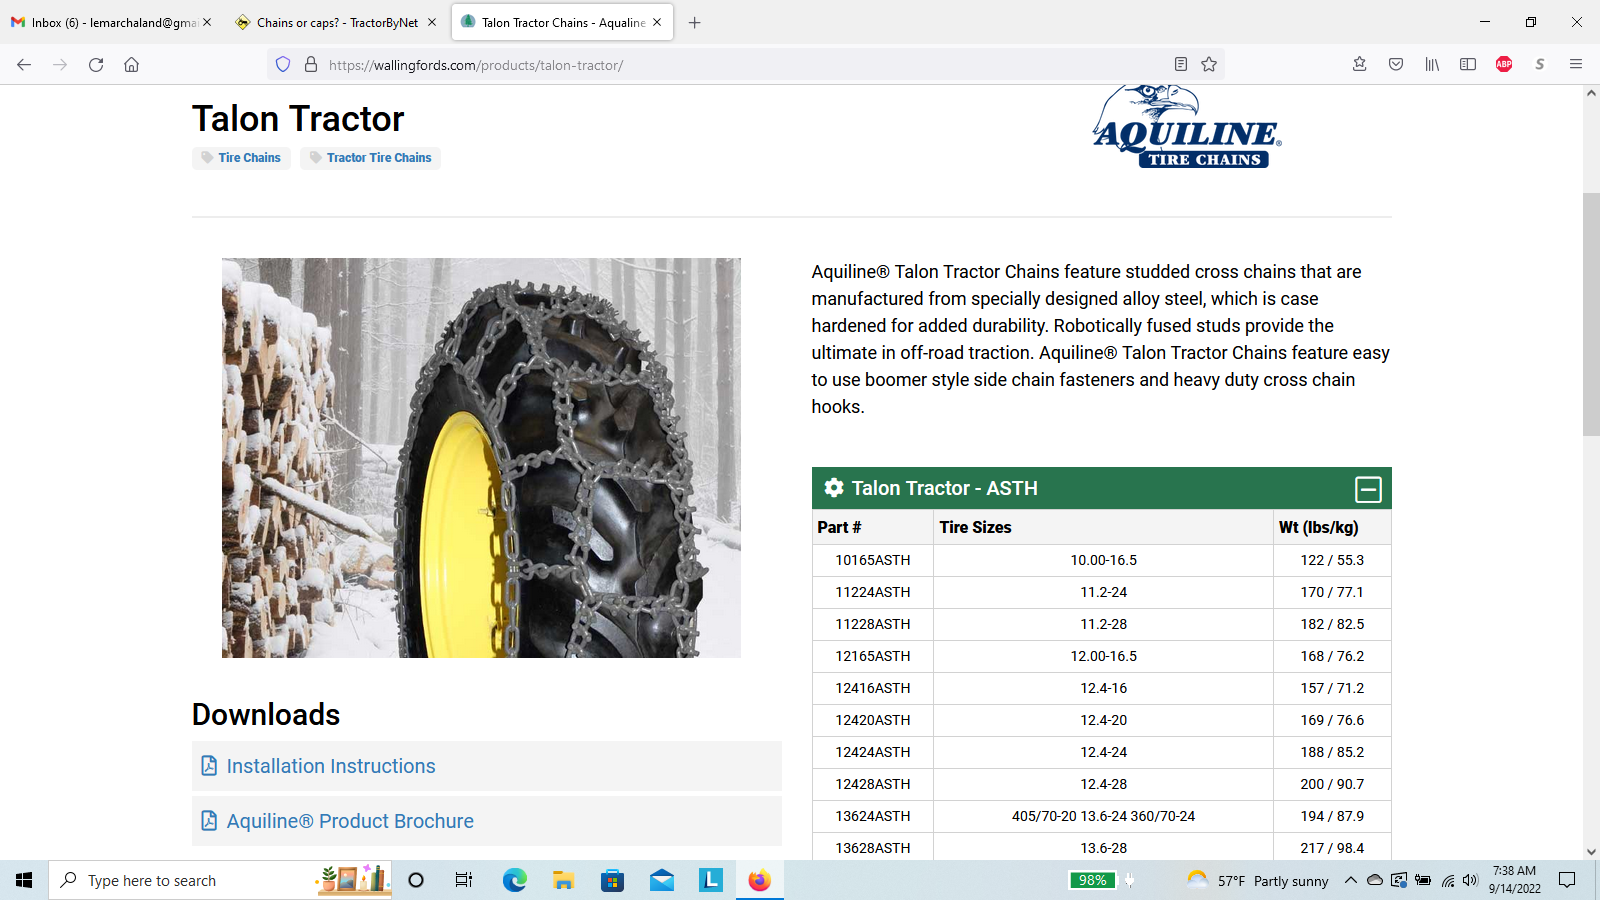Click the scrollbar down arrow
This screenshot has height=900, width=1600.
[x=1591, y=852]
